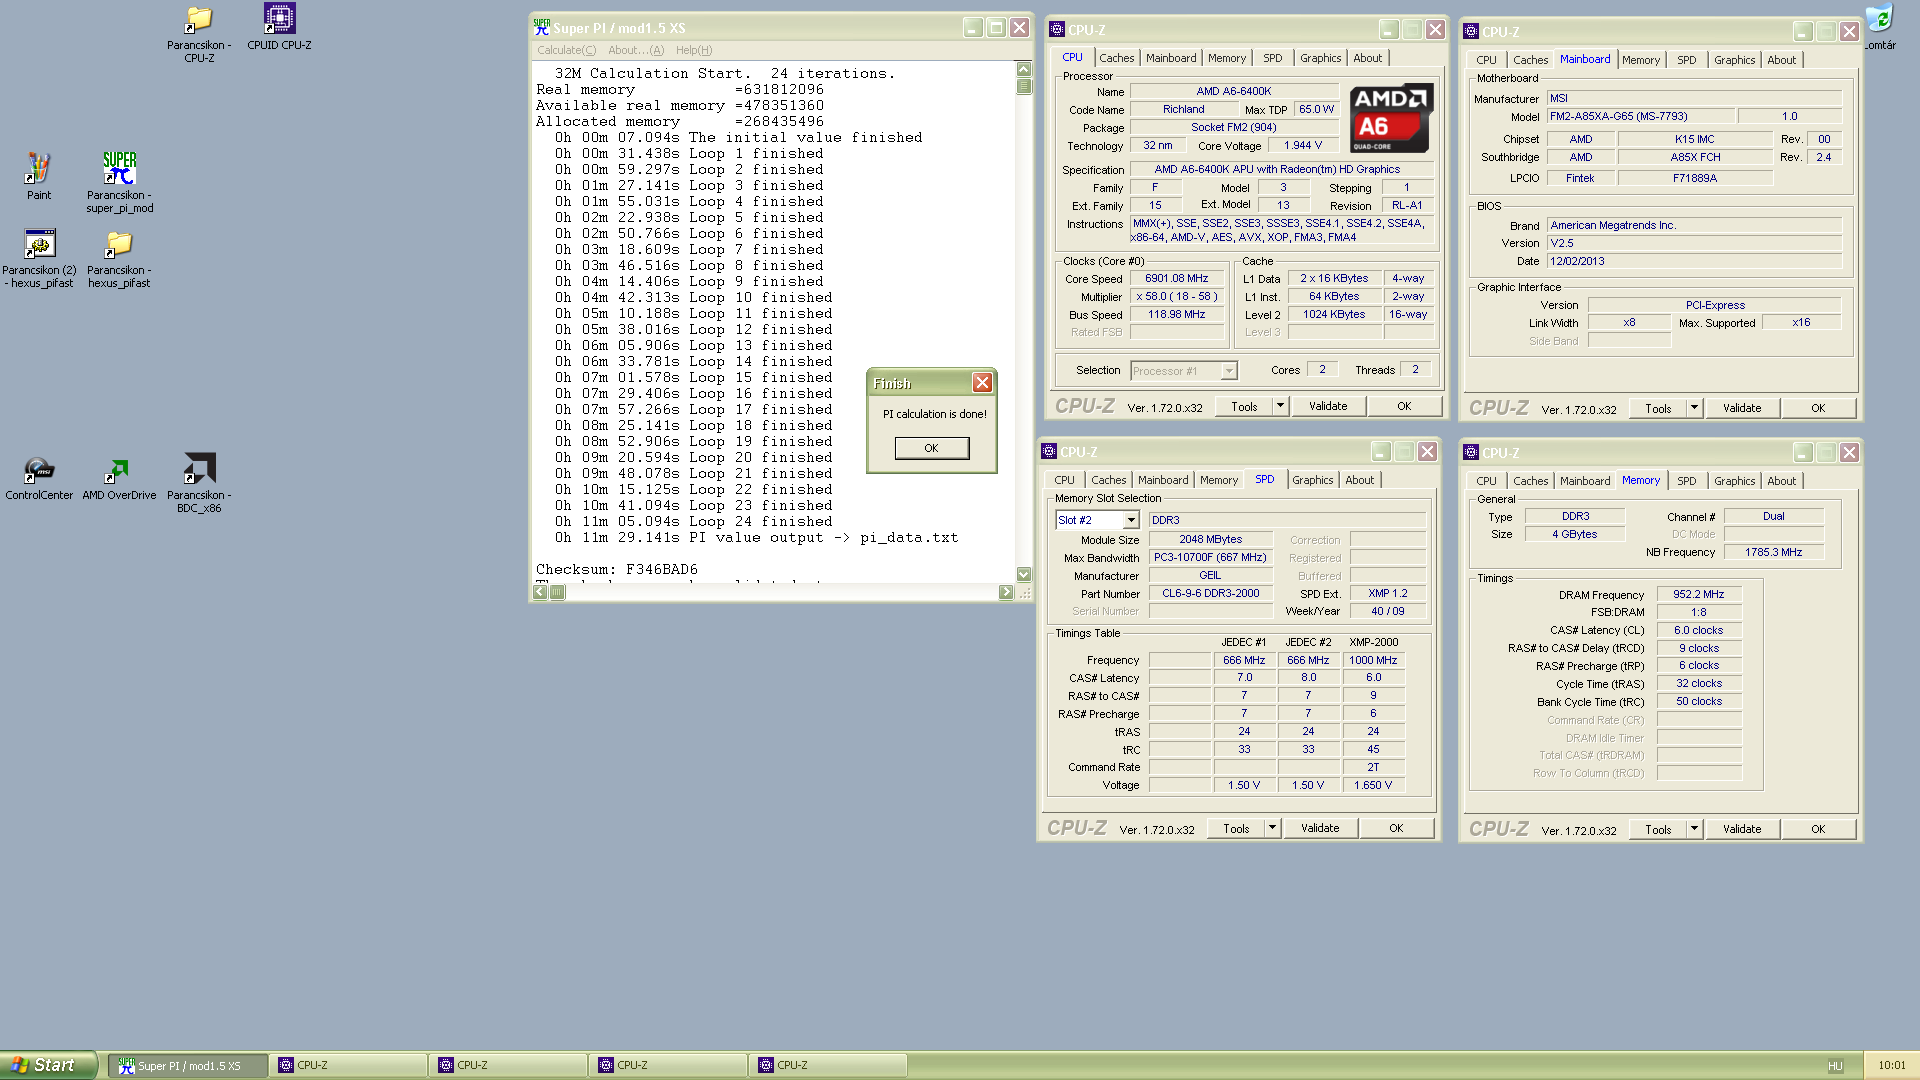Open the Help menu in Super PI
1920x1080 pixels.
tap(694, 50)
